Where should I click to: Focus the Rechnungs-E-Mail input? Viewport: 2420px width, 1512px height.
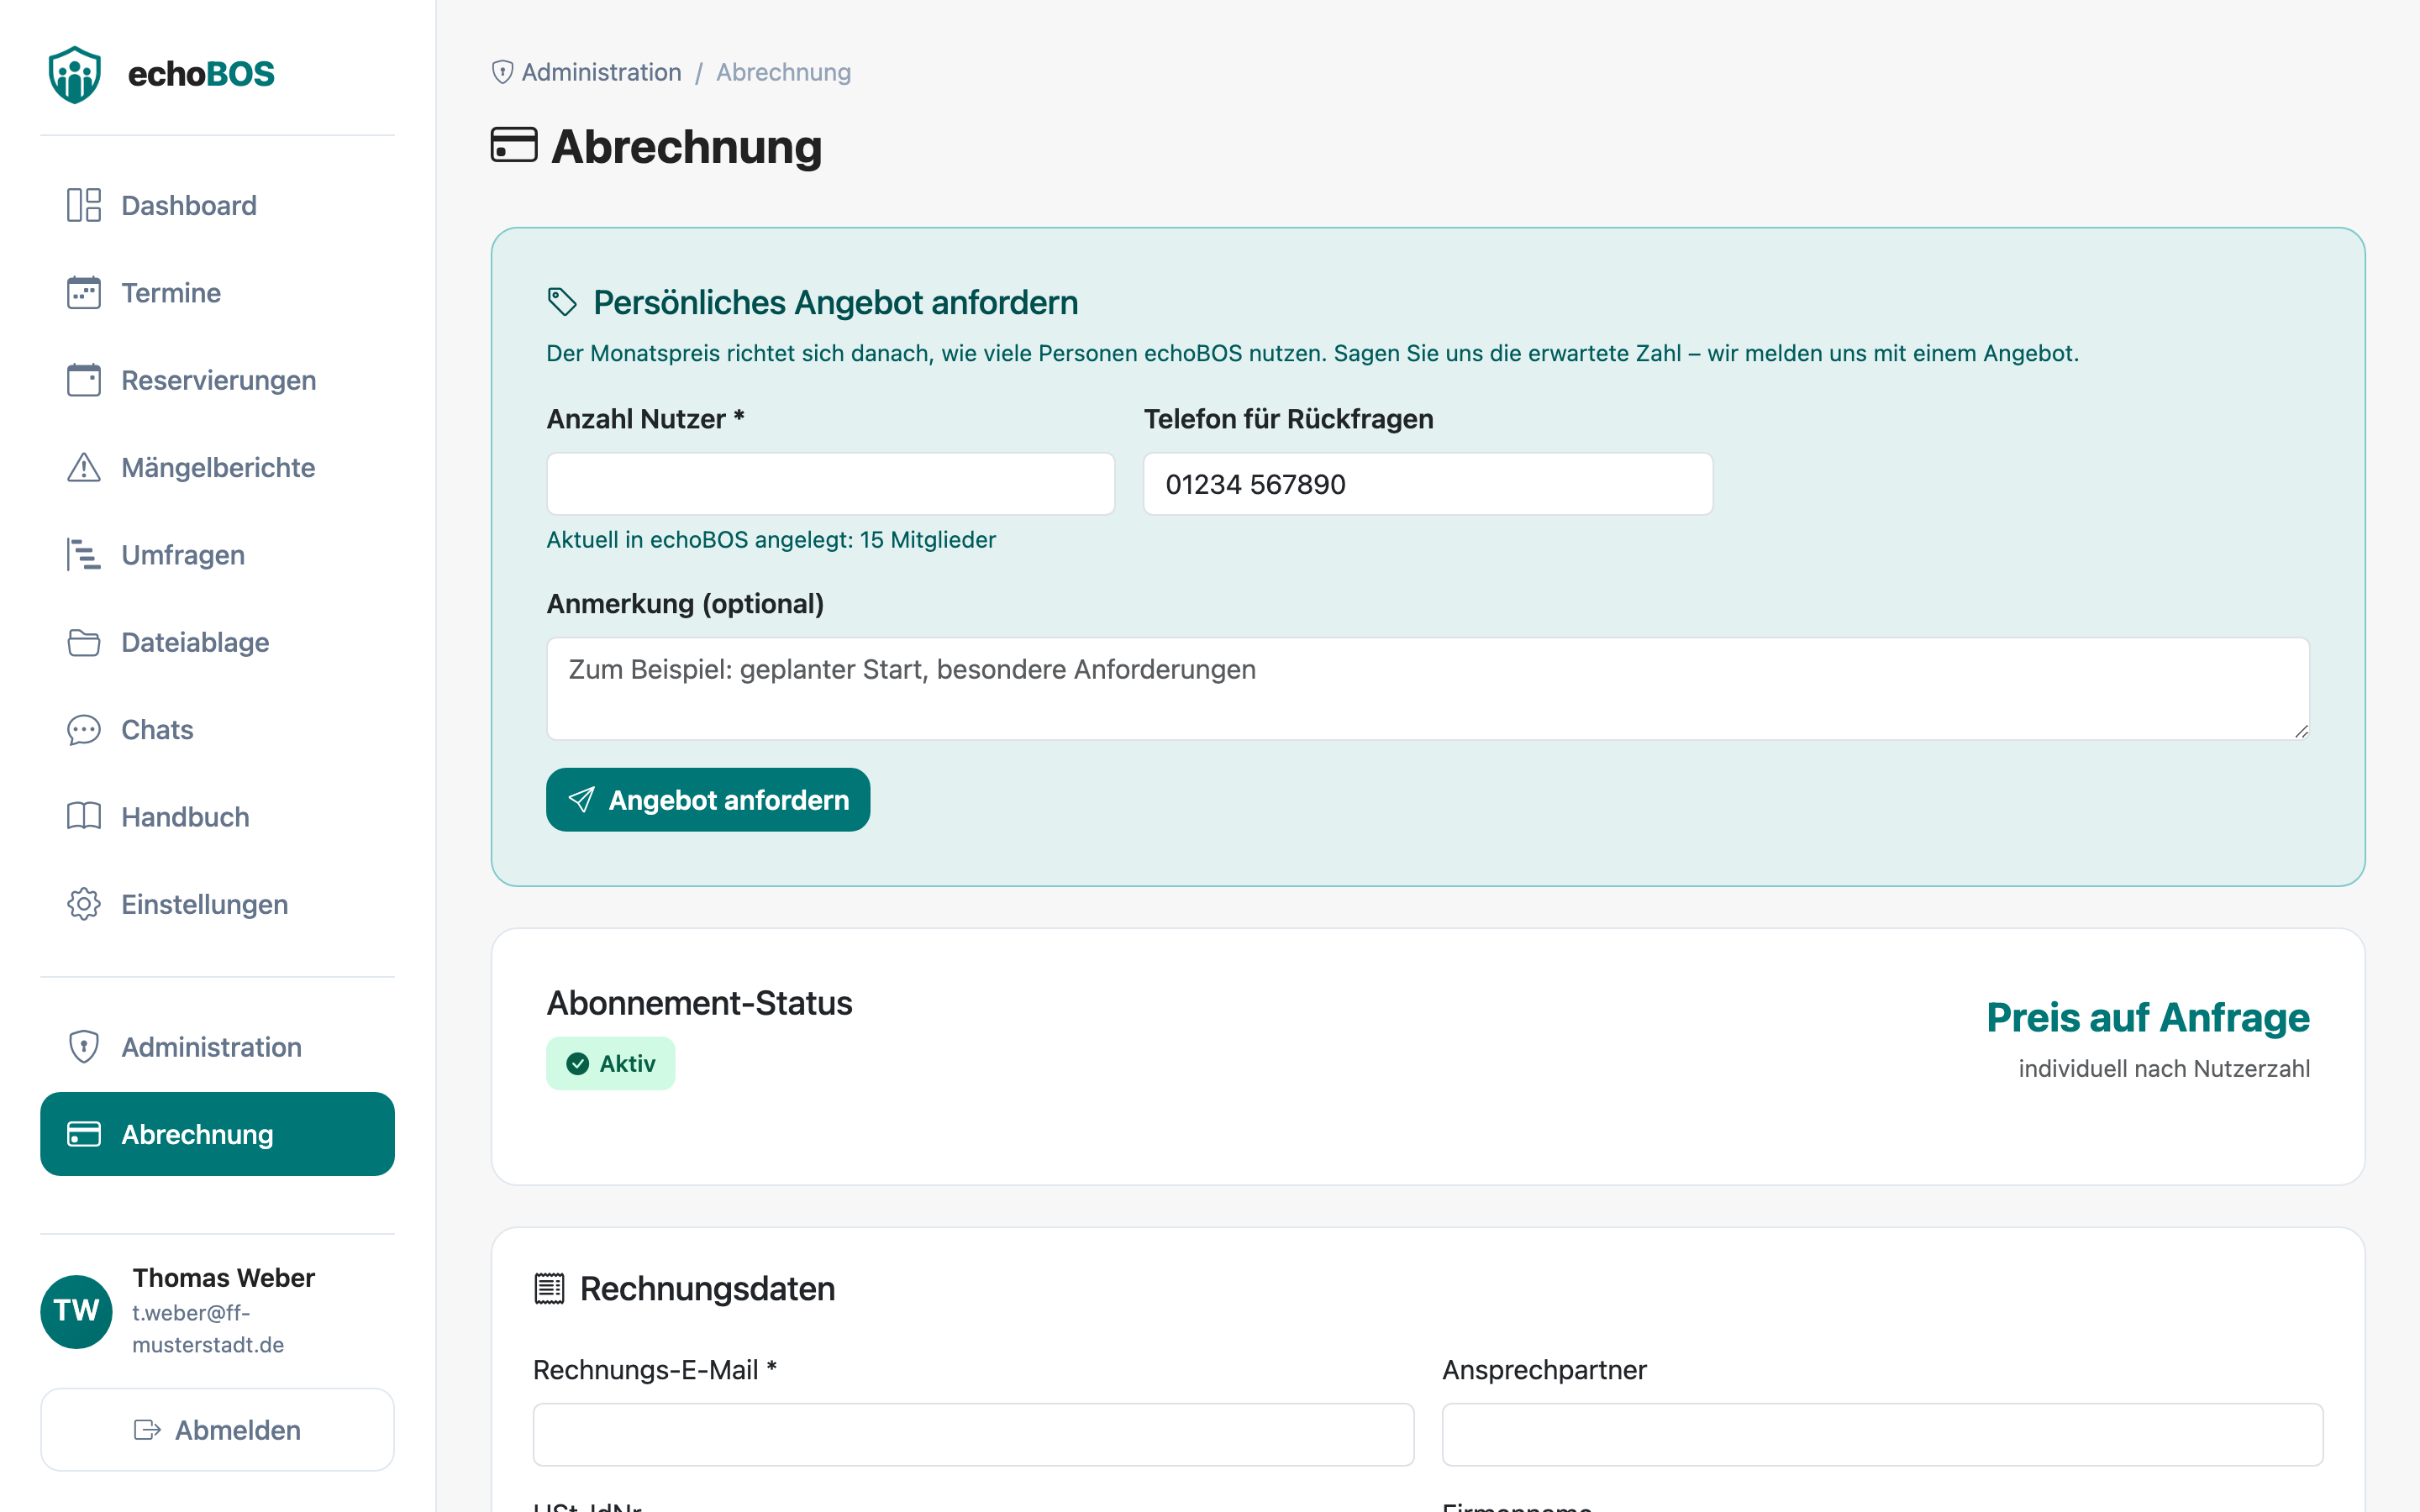pos(973,1435)
